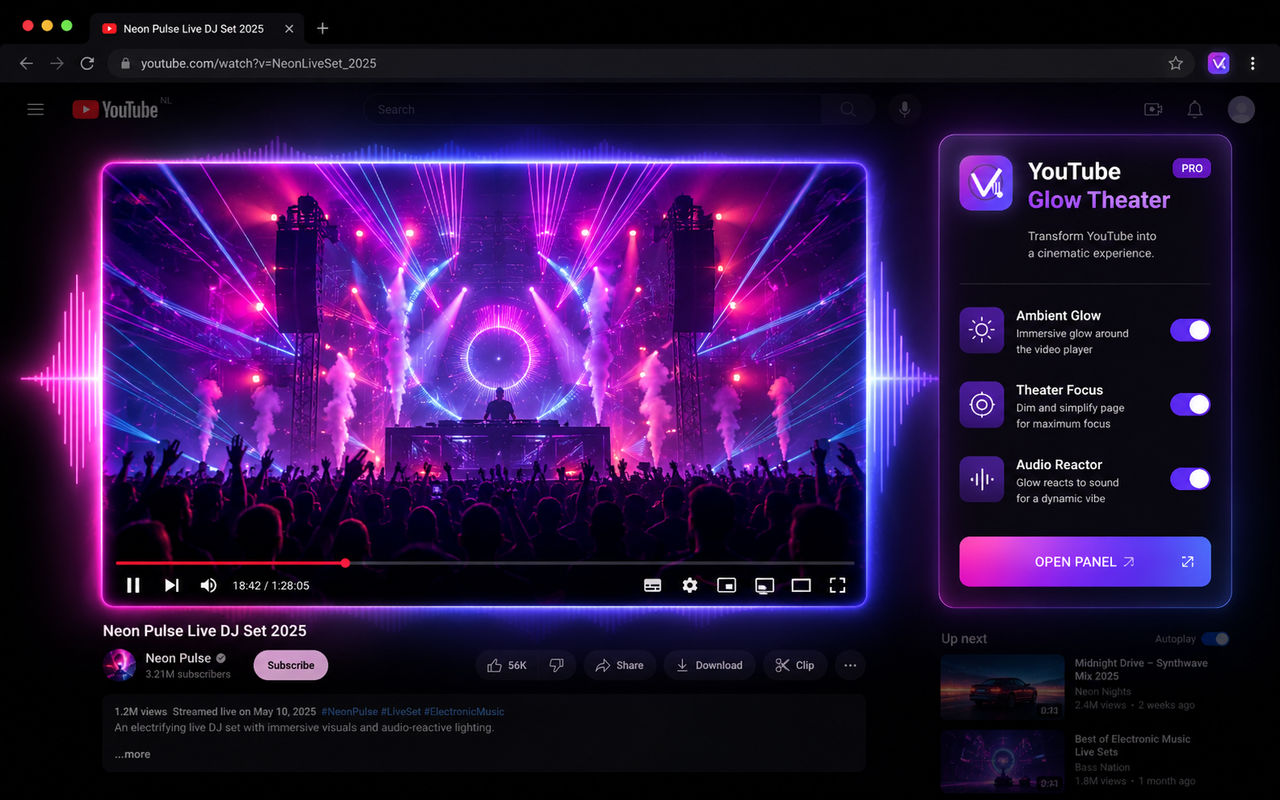Click the Audio Reactor waveform icon

click(982, 480)
